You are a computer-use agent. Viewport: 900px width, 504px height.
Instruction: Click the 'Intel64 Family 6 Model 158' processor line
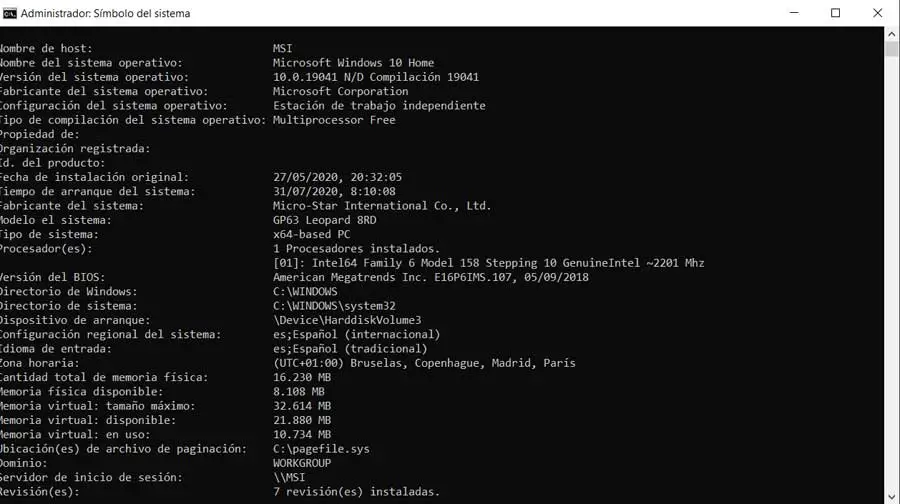click(x=488, y=263)
